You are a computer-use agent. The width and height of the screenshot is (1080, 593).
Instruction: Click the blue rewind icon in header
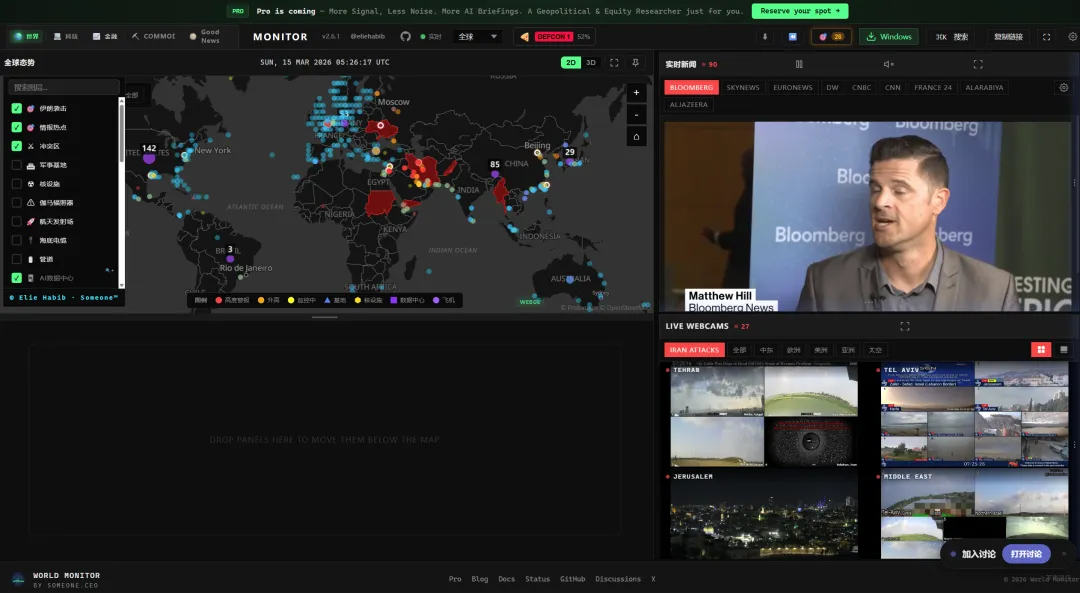click(793, 37)
